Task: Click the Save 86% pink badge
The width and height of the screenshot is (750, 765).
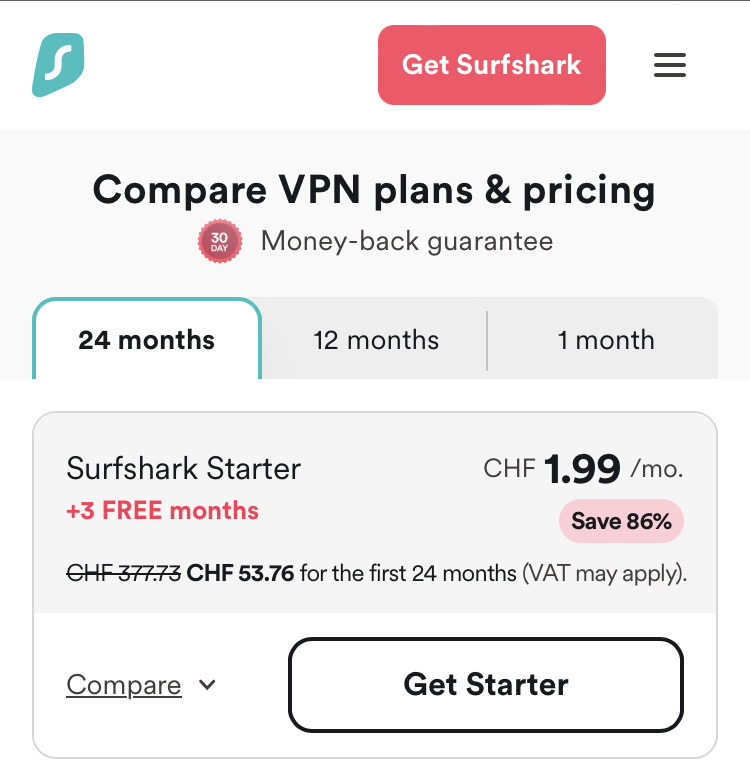Action: tap(620, 521)
